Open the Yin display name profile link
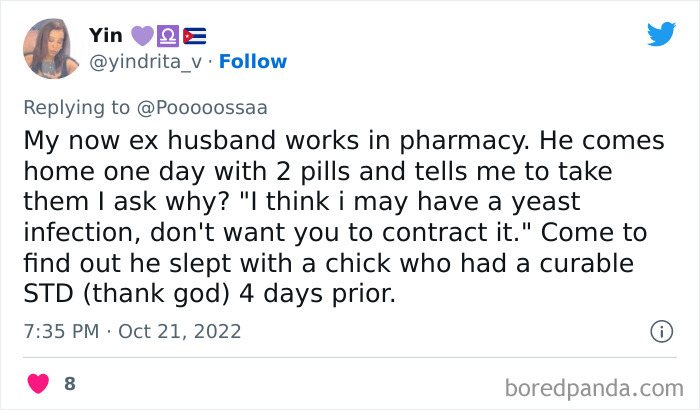 106,36
